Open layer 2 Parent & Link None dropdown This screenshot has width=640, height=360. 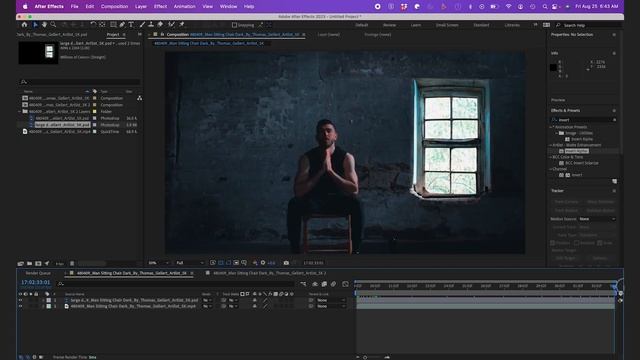331,306
